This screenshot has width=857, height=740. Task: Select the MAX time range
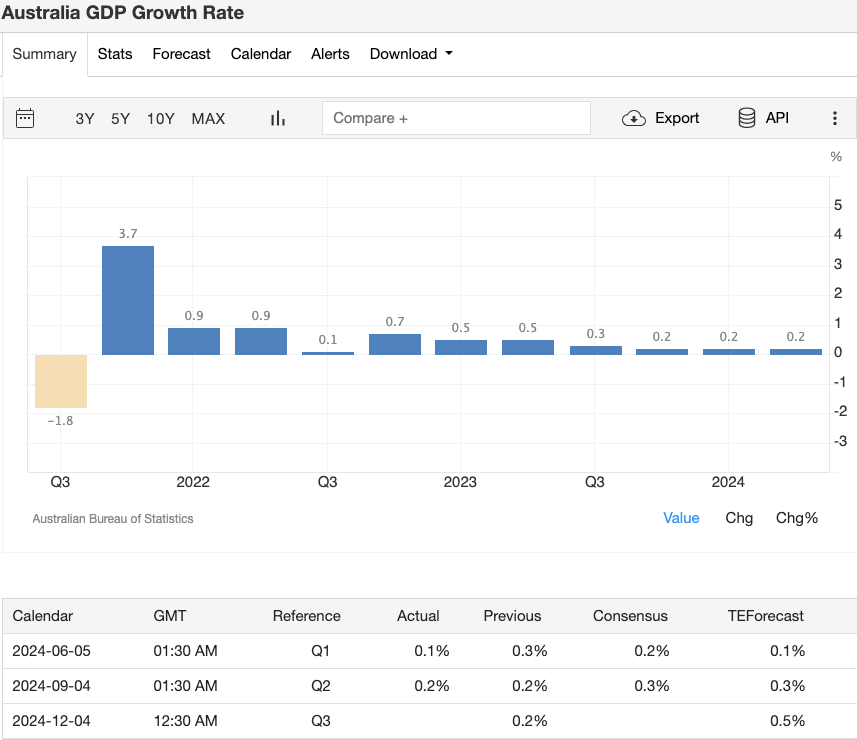[x=208, y=117]
